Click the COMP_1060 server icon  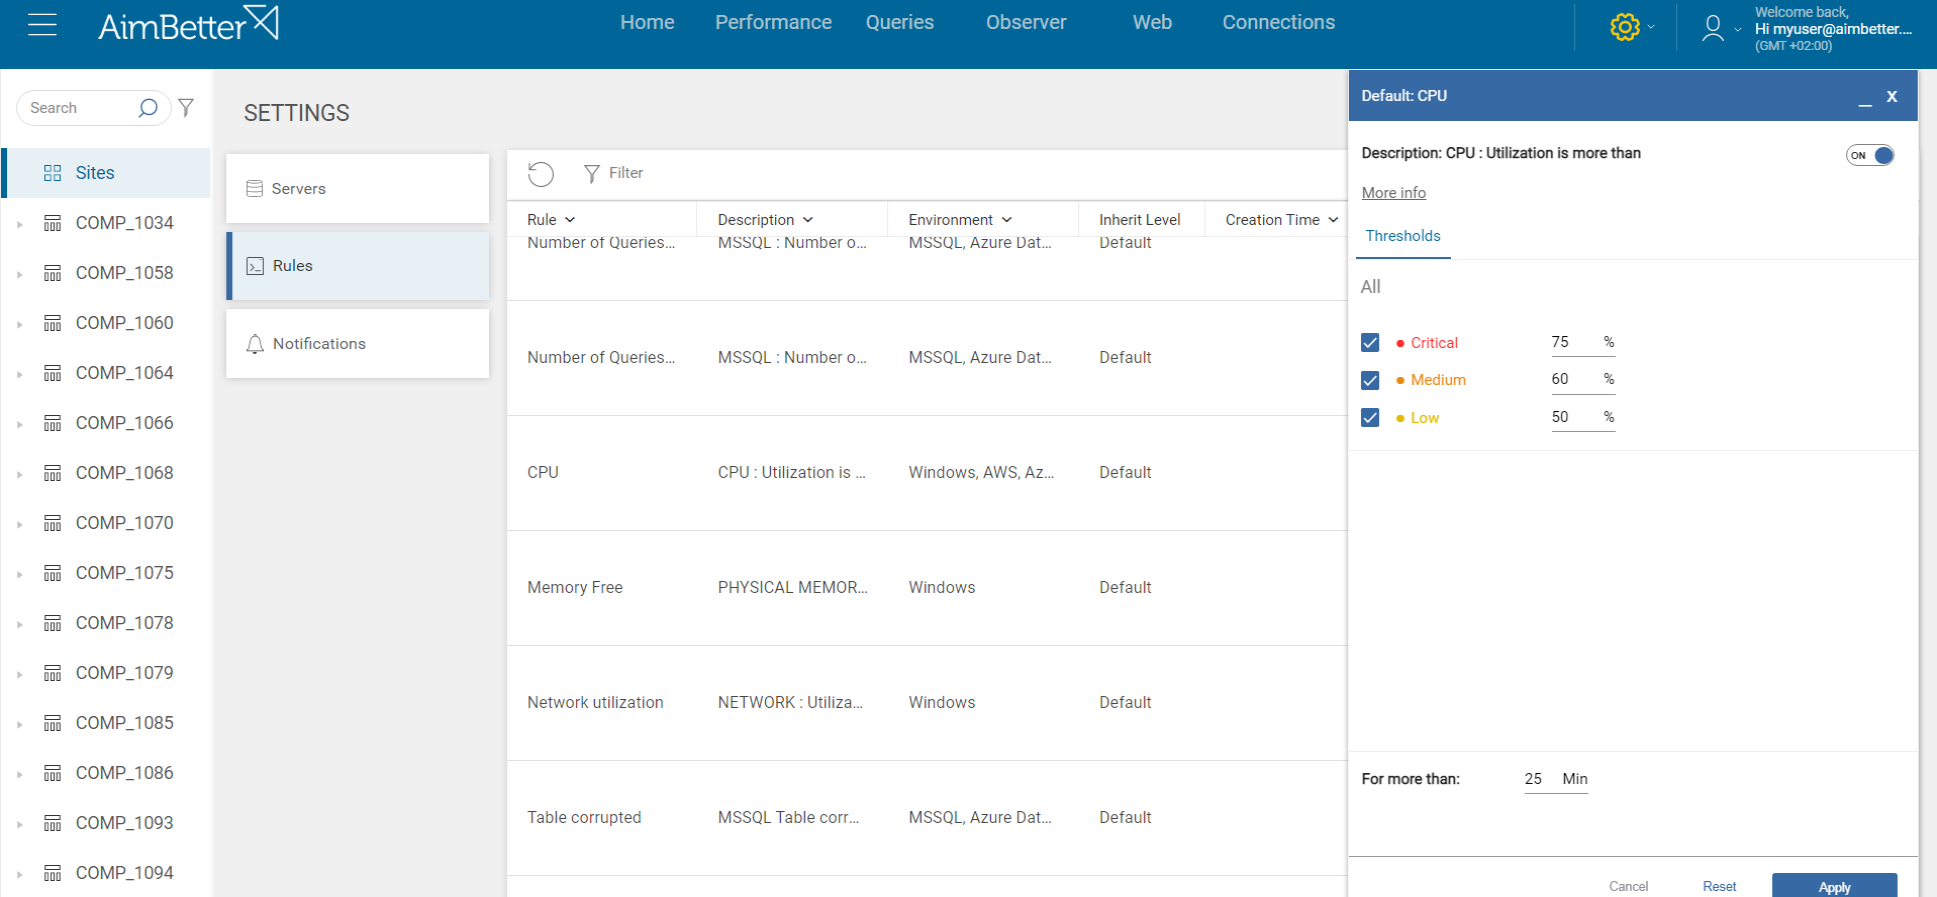(53, 323)
